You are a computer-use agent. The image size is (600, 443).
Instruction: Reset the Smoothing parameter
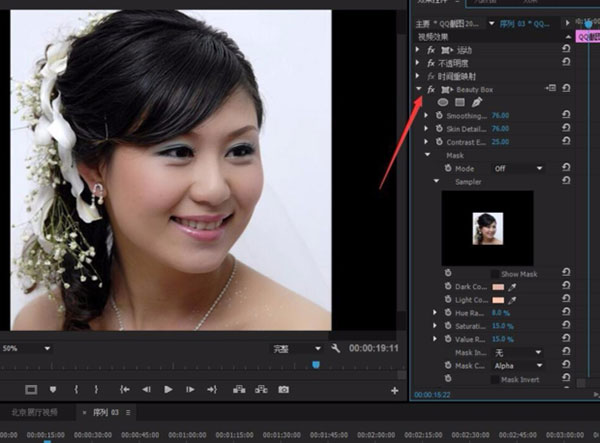click(x=567, y=116)
